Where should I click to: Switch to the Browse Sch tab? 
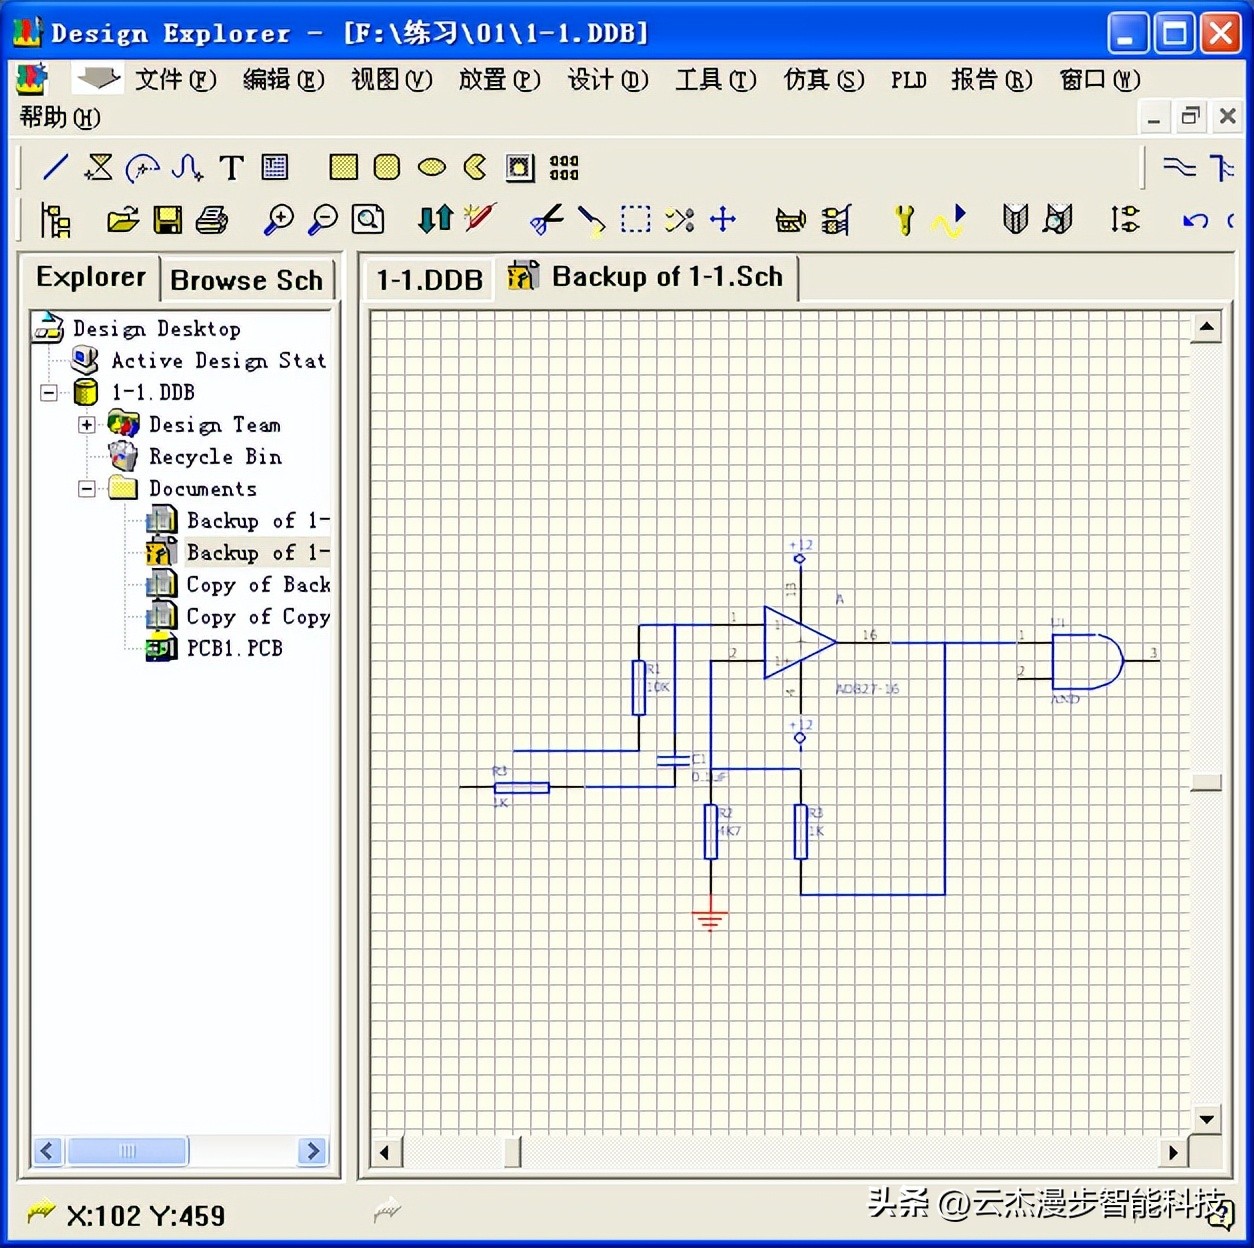[247, 279]
